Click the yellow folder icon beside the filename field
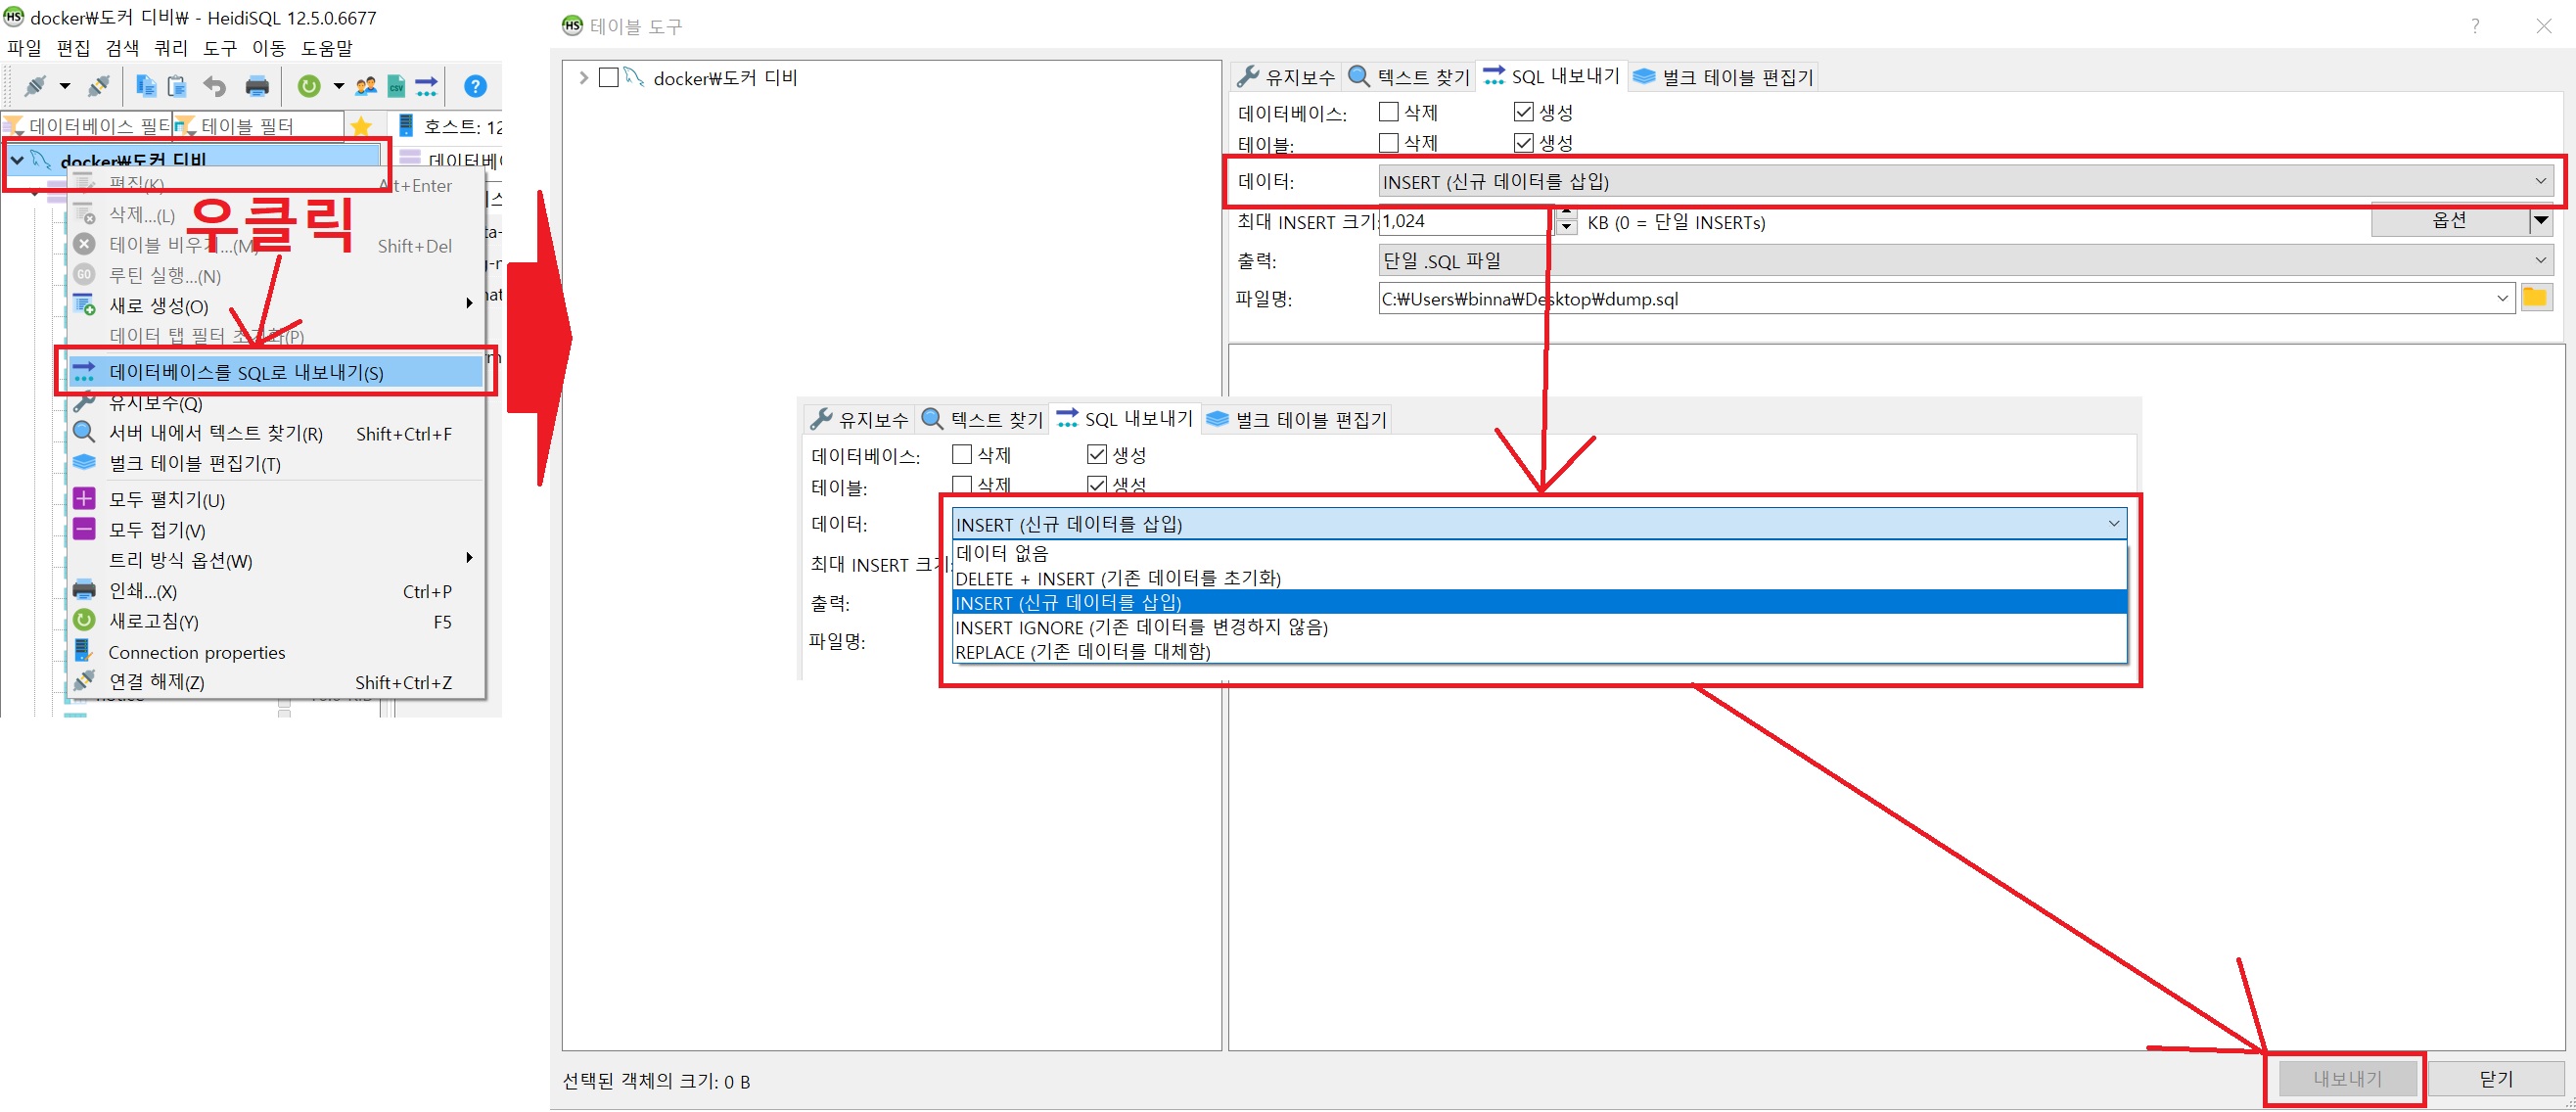 pyautogui.click(x=2535, y=298)
